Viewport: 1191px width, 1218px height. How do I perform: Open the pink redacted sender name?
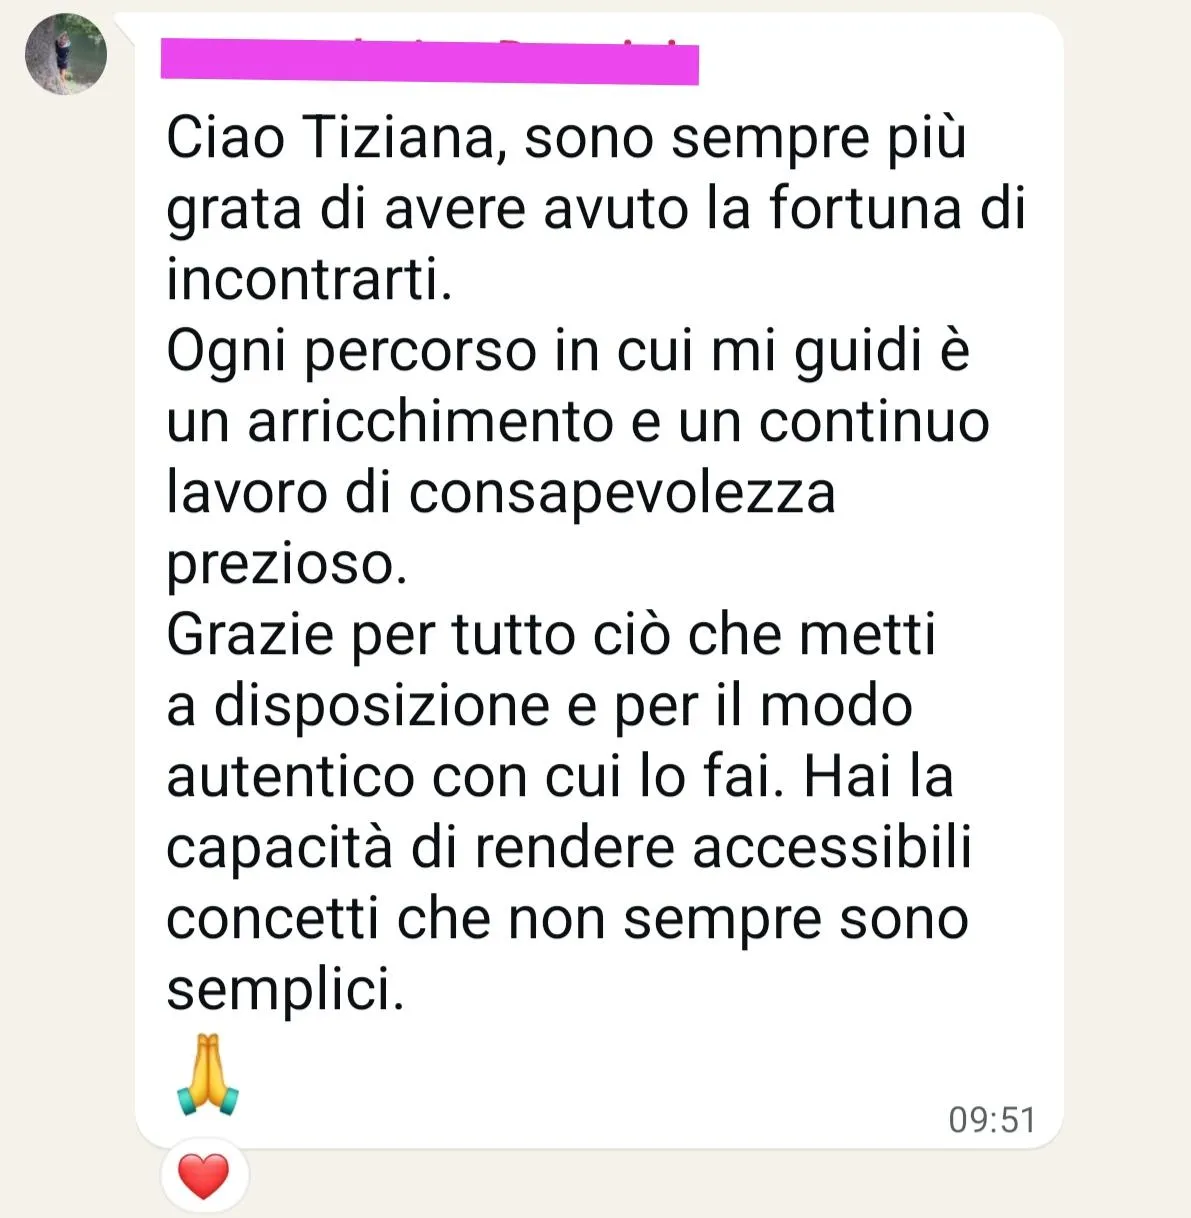click(x=430, y=62)
